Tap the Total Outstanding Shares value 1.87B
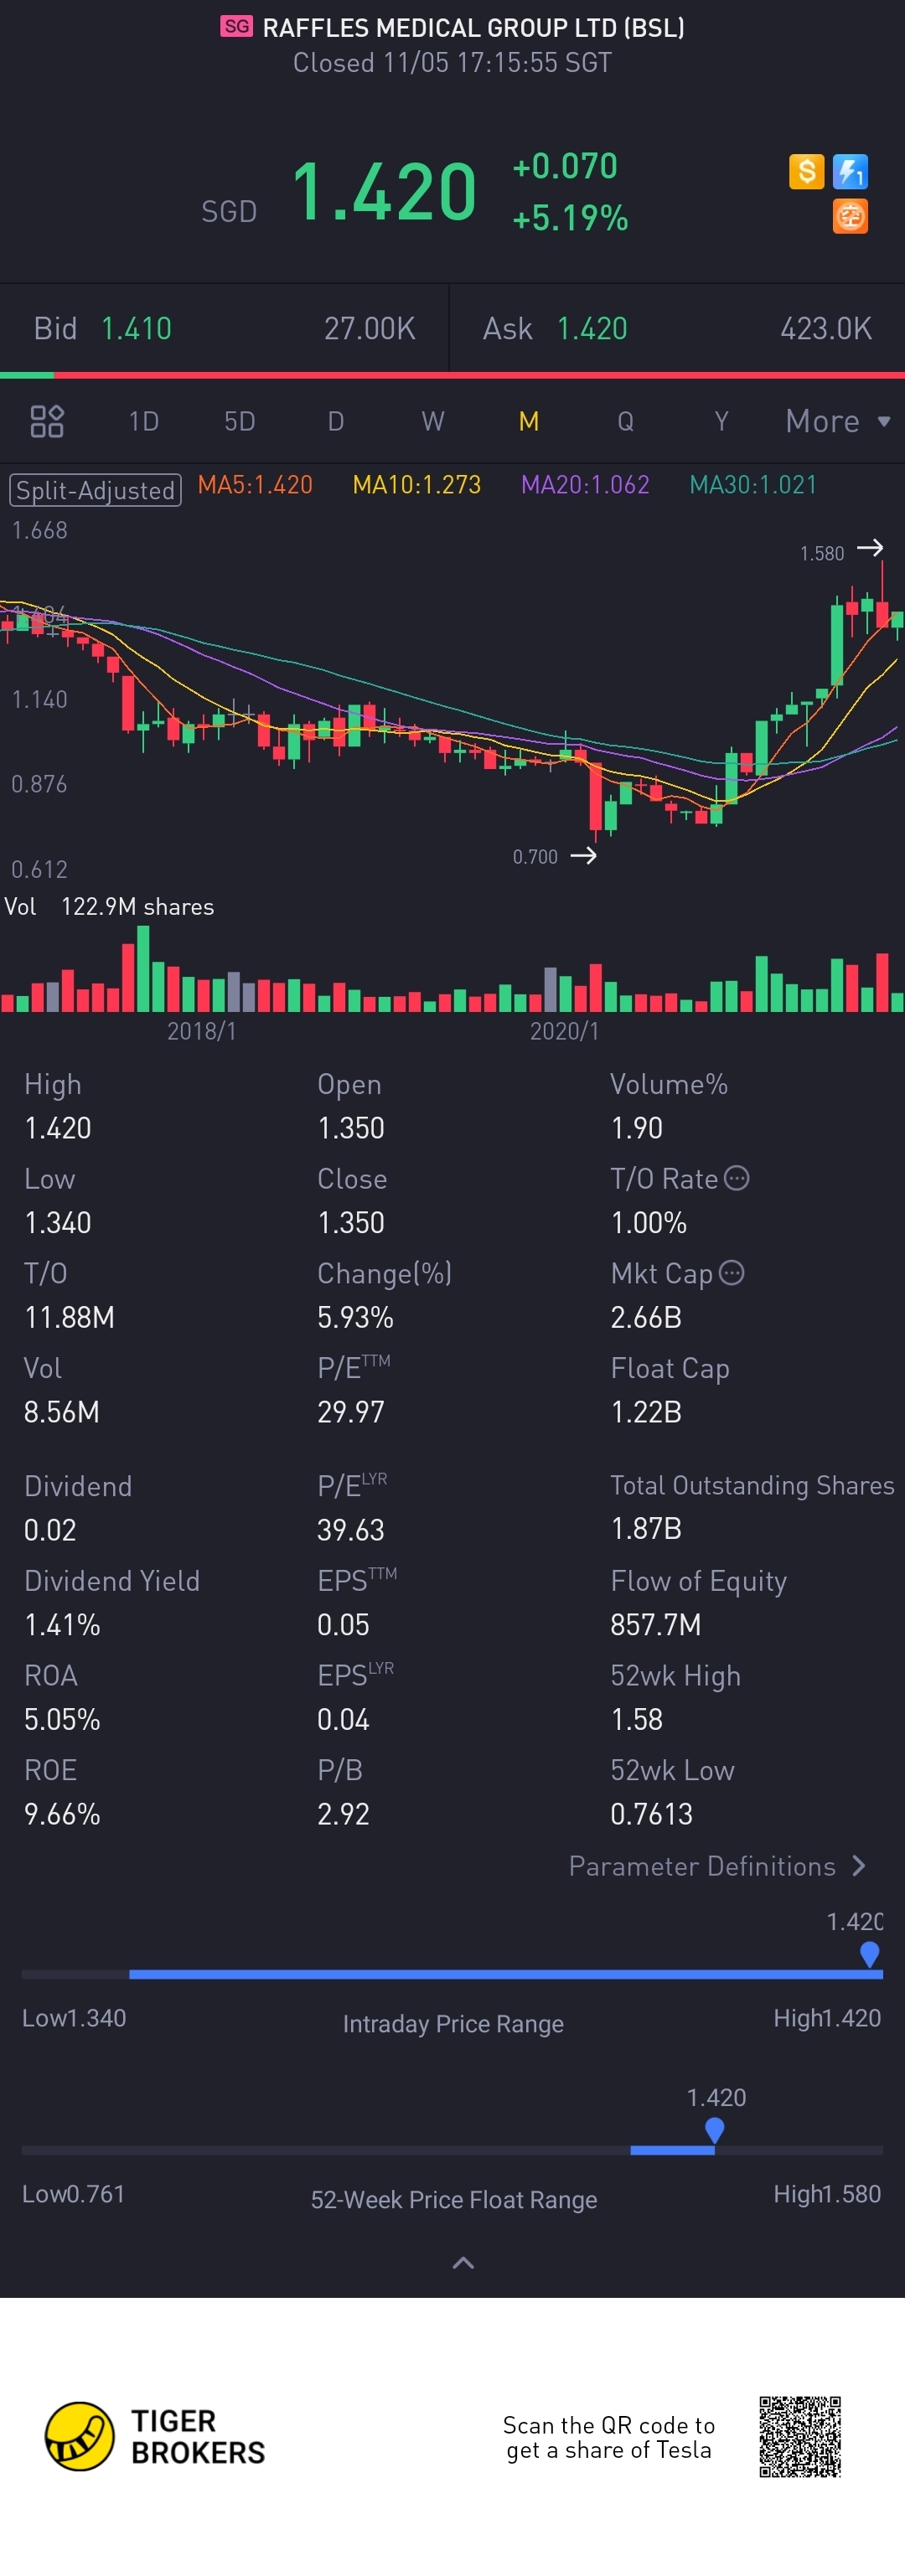This screenshot has width=905, height=2576. pos(646,1529)
